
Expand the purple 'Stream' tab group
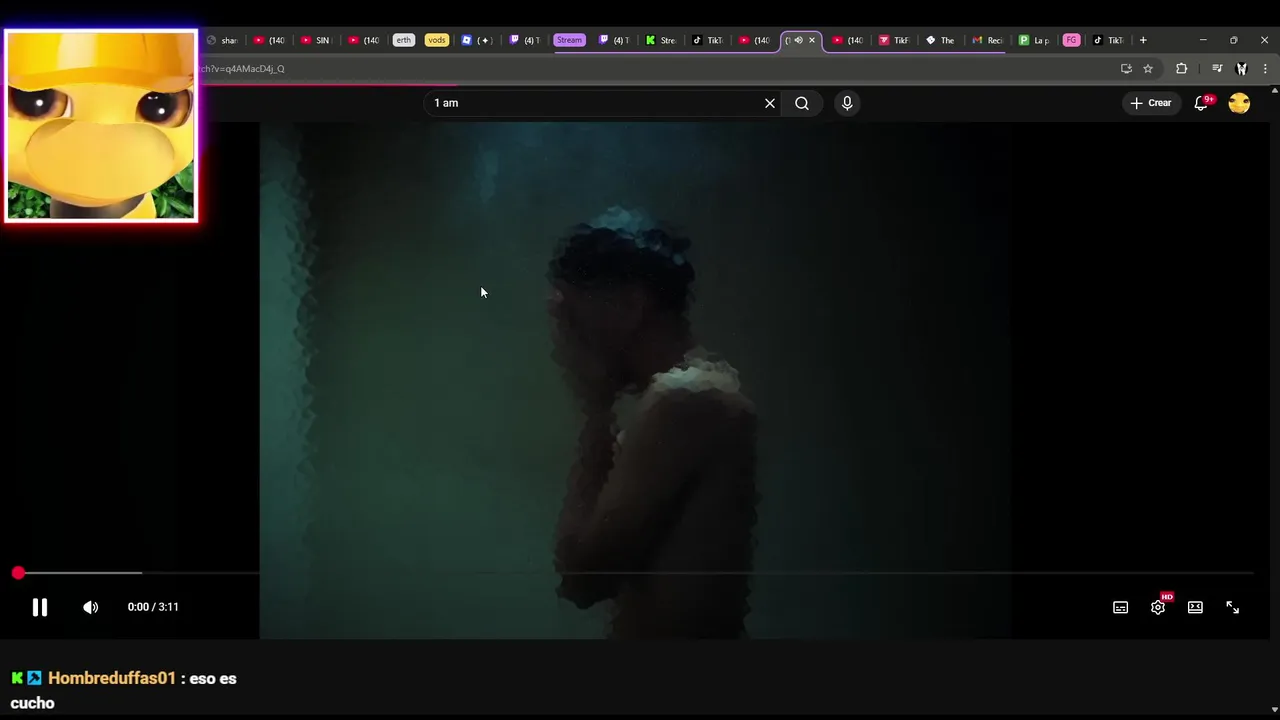tap(569, 40)
